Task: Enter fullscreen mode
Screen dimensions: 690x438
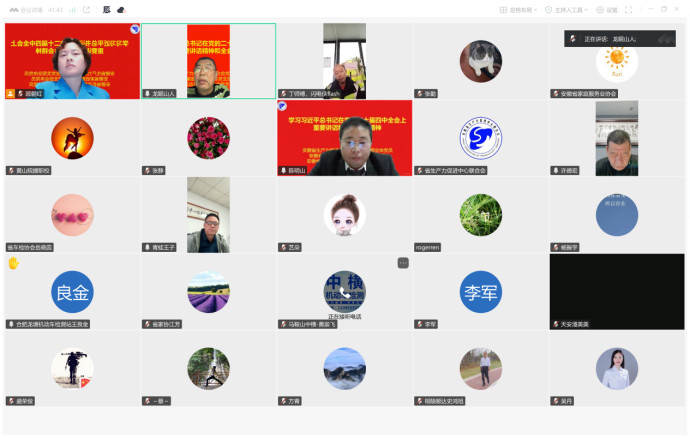Action: click(x=628, y=9)
